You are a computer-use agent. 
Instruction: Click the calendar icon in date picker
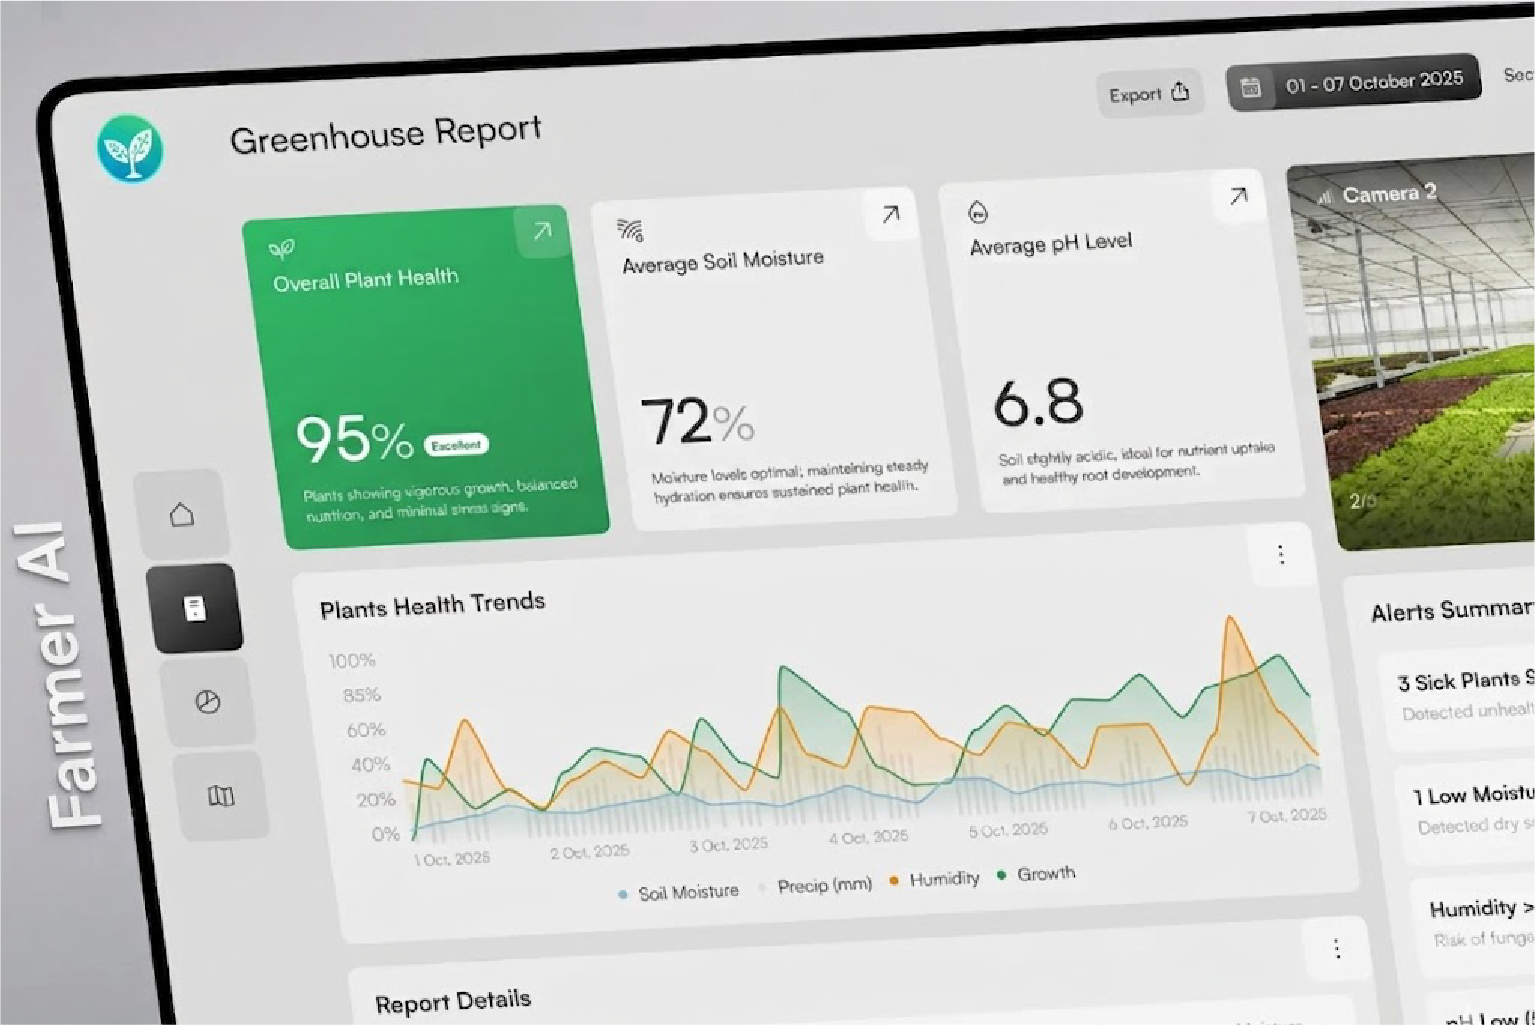click(x=1251, y=88)
